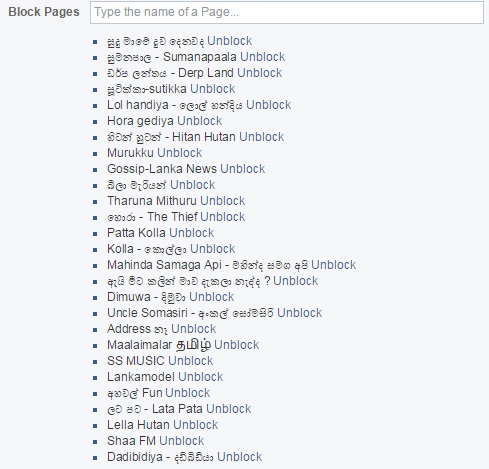The image size is (489, 469).
Task: Unblock the Hora gediya page
Action: [x=200, y=121]
